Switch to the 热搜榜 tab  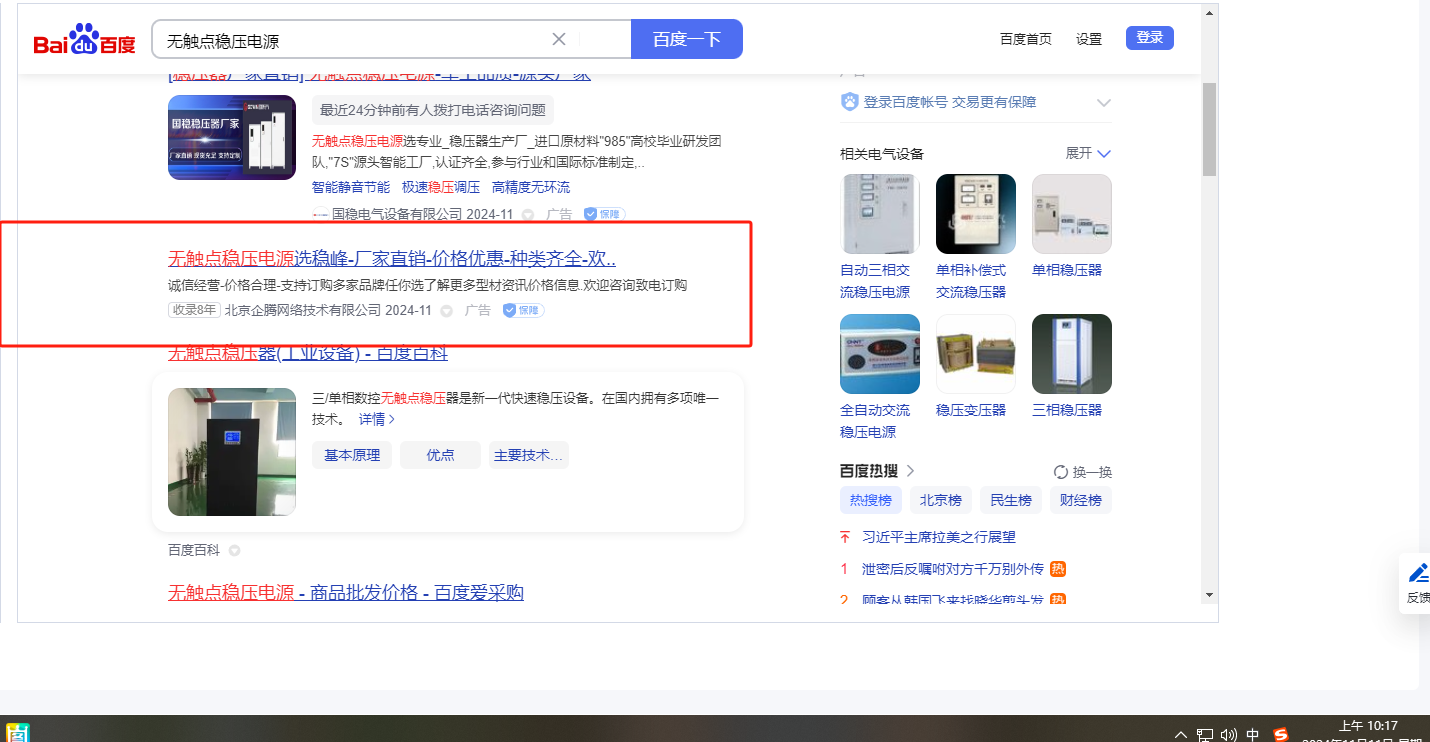click(x=871, y=500)
